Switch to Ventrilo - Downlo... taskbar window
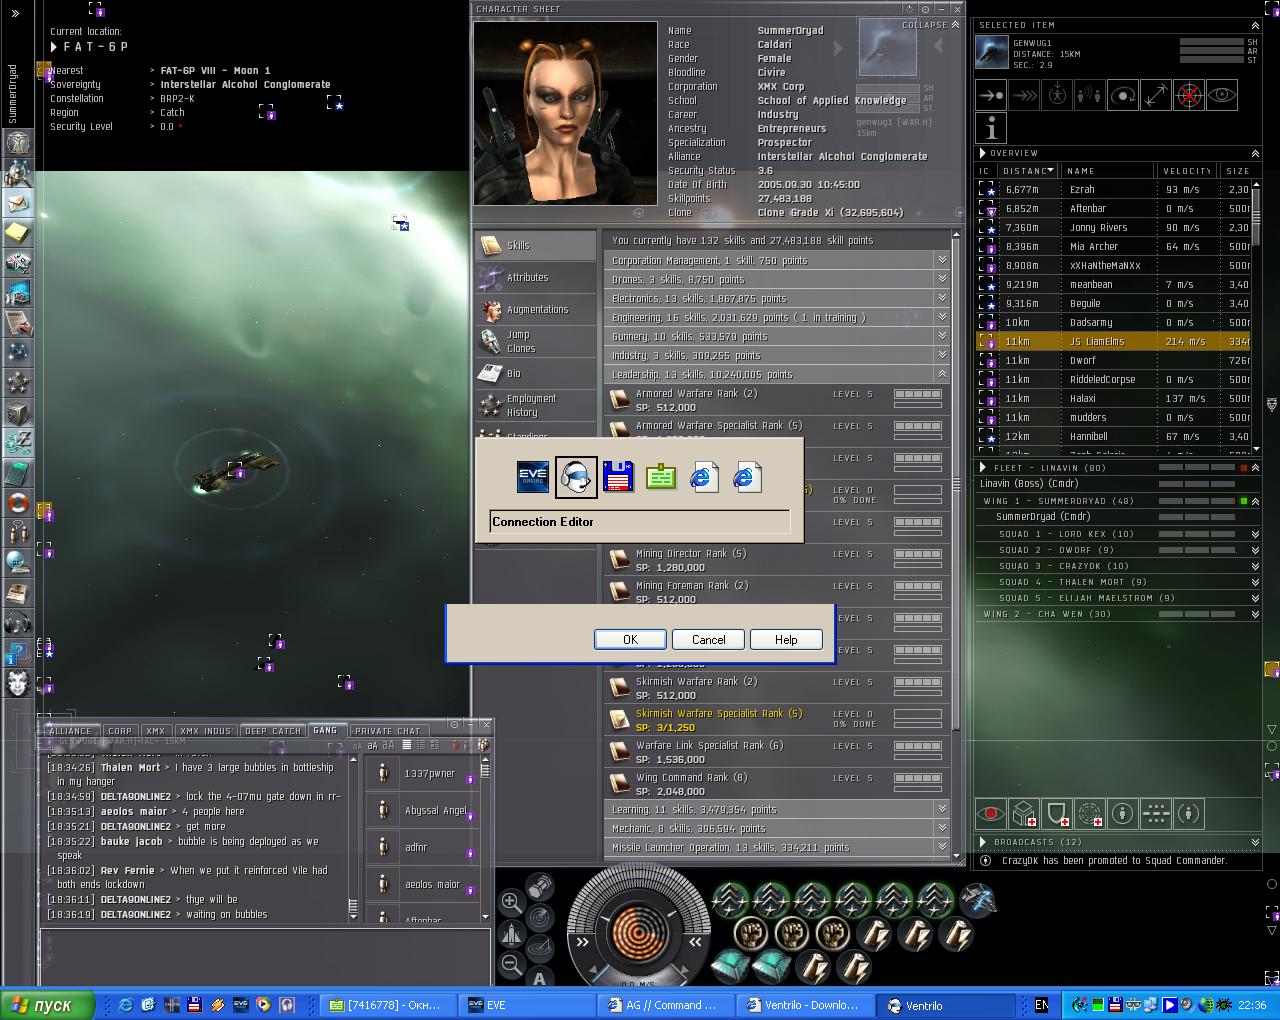 [x=805, y=1005]
